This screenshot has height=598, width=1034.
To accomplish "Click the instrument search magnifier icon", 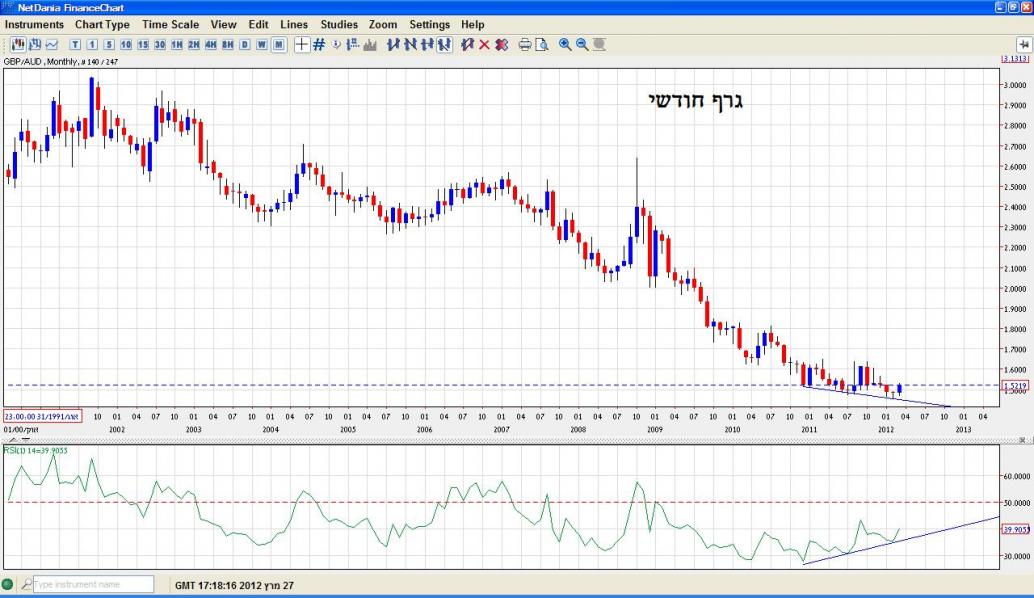I will (26, 584).
